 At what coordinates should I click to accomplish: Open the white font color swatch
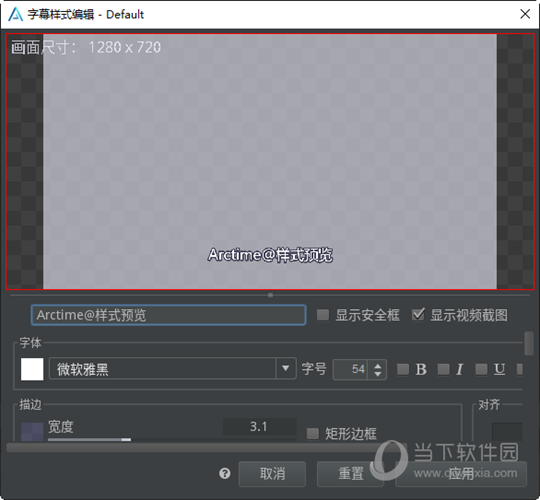(32, 369)
